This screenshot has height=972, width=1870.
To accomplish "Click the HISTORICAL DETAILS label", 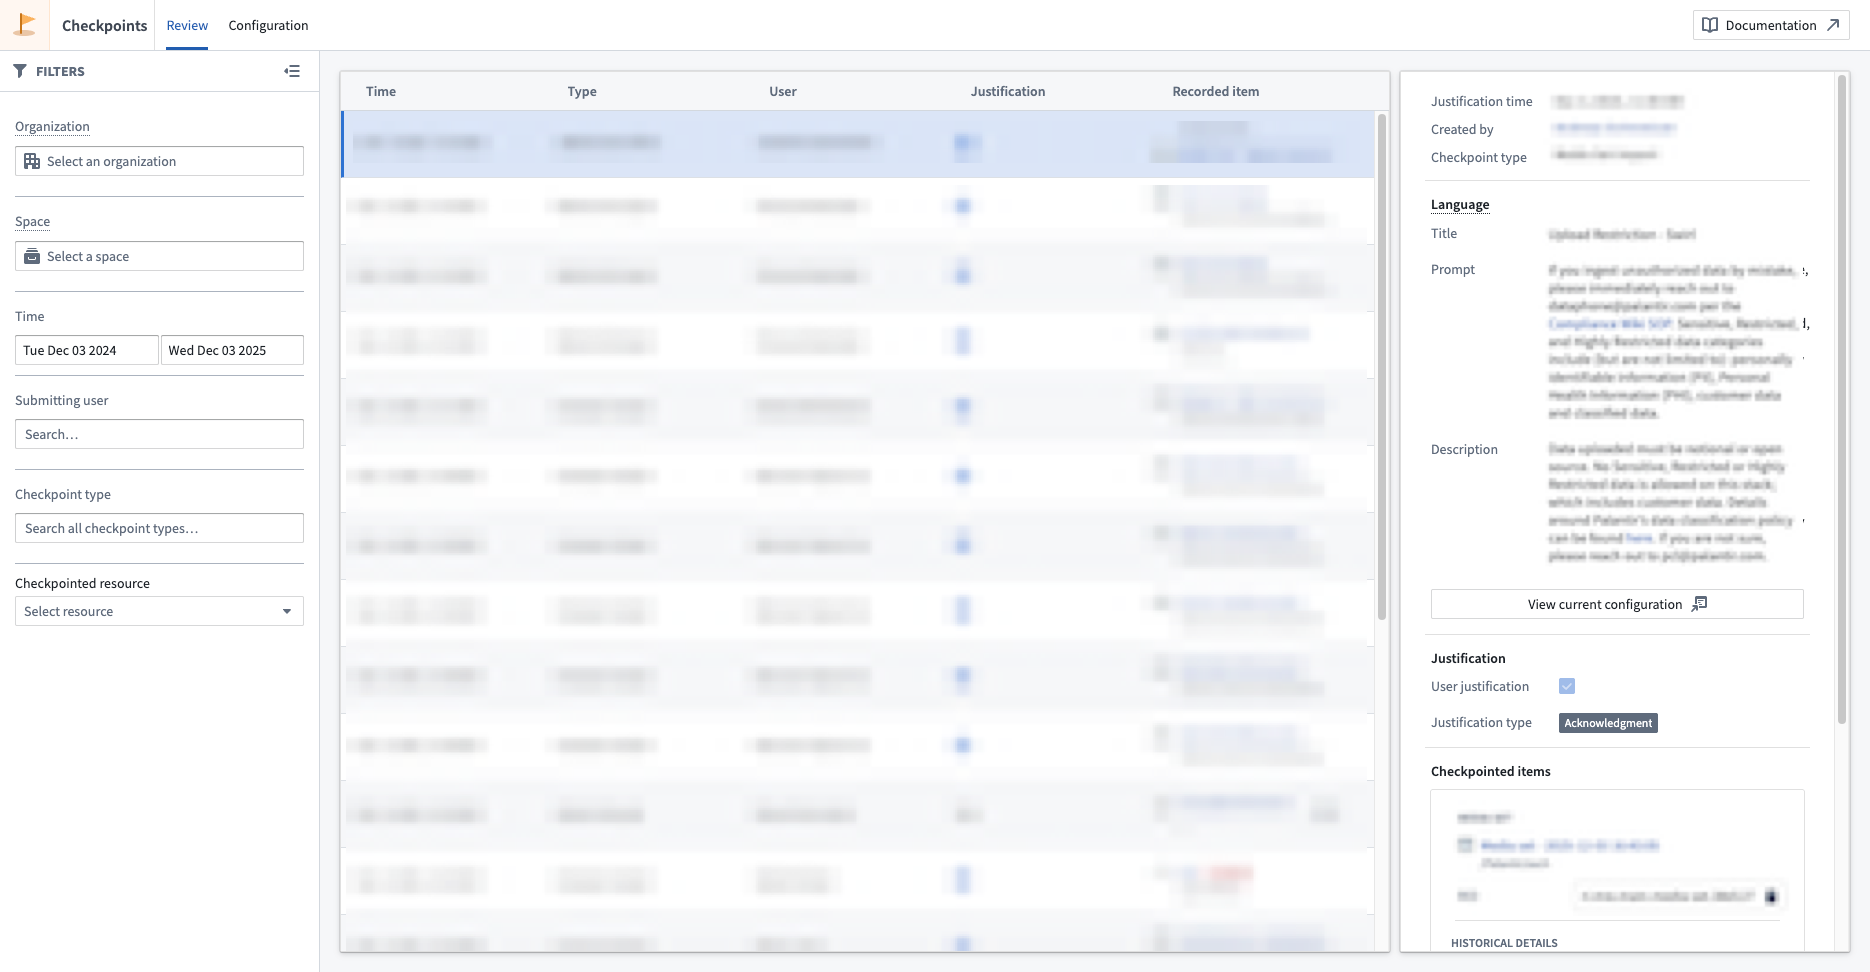I will (1504, 943).
